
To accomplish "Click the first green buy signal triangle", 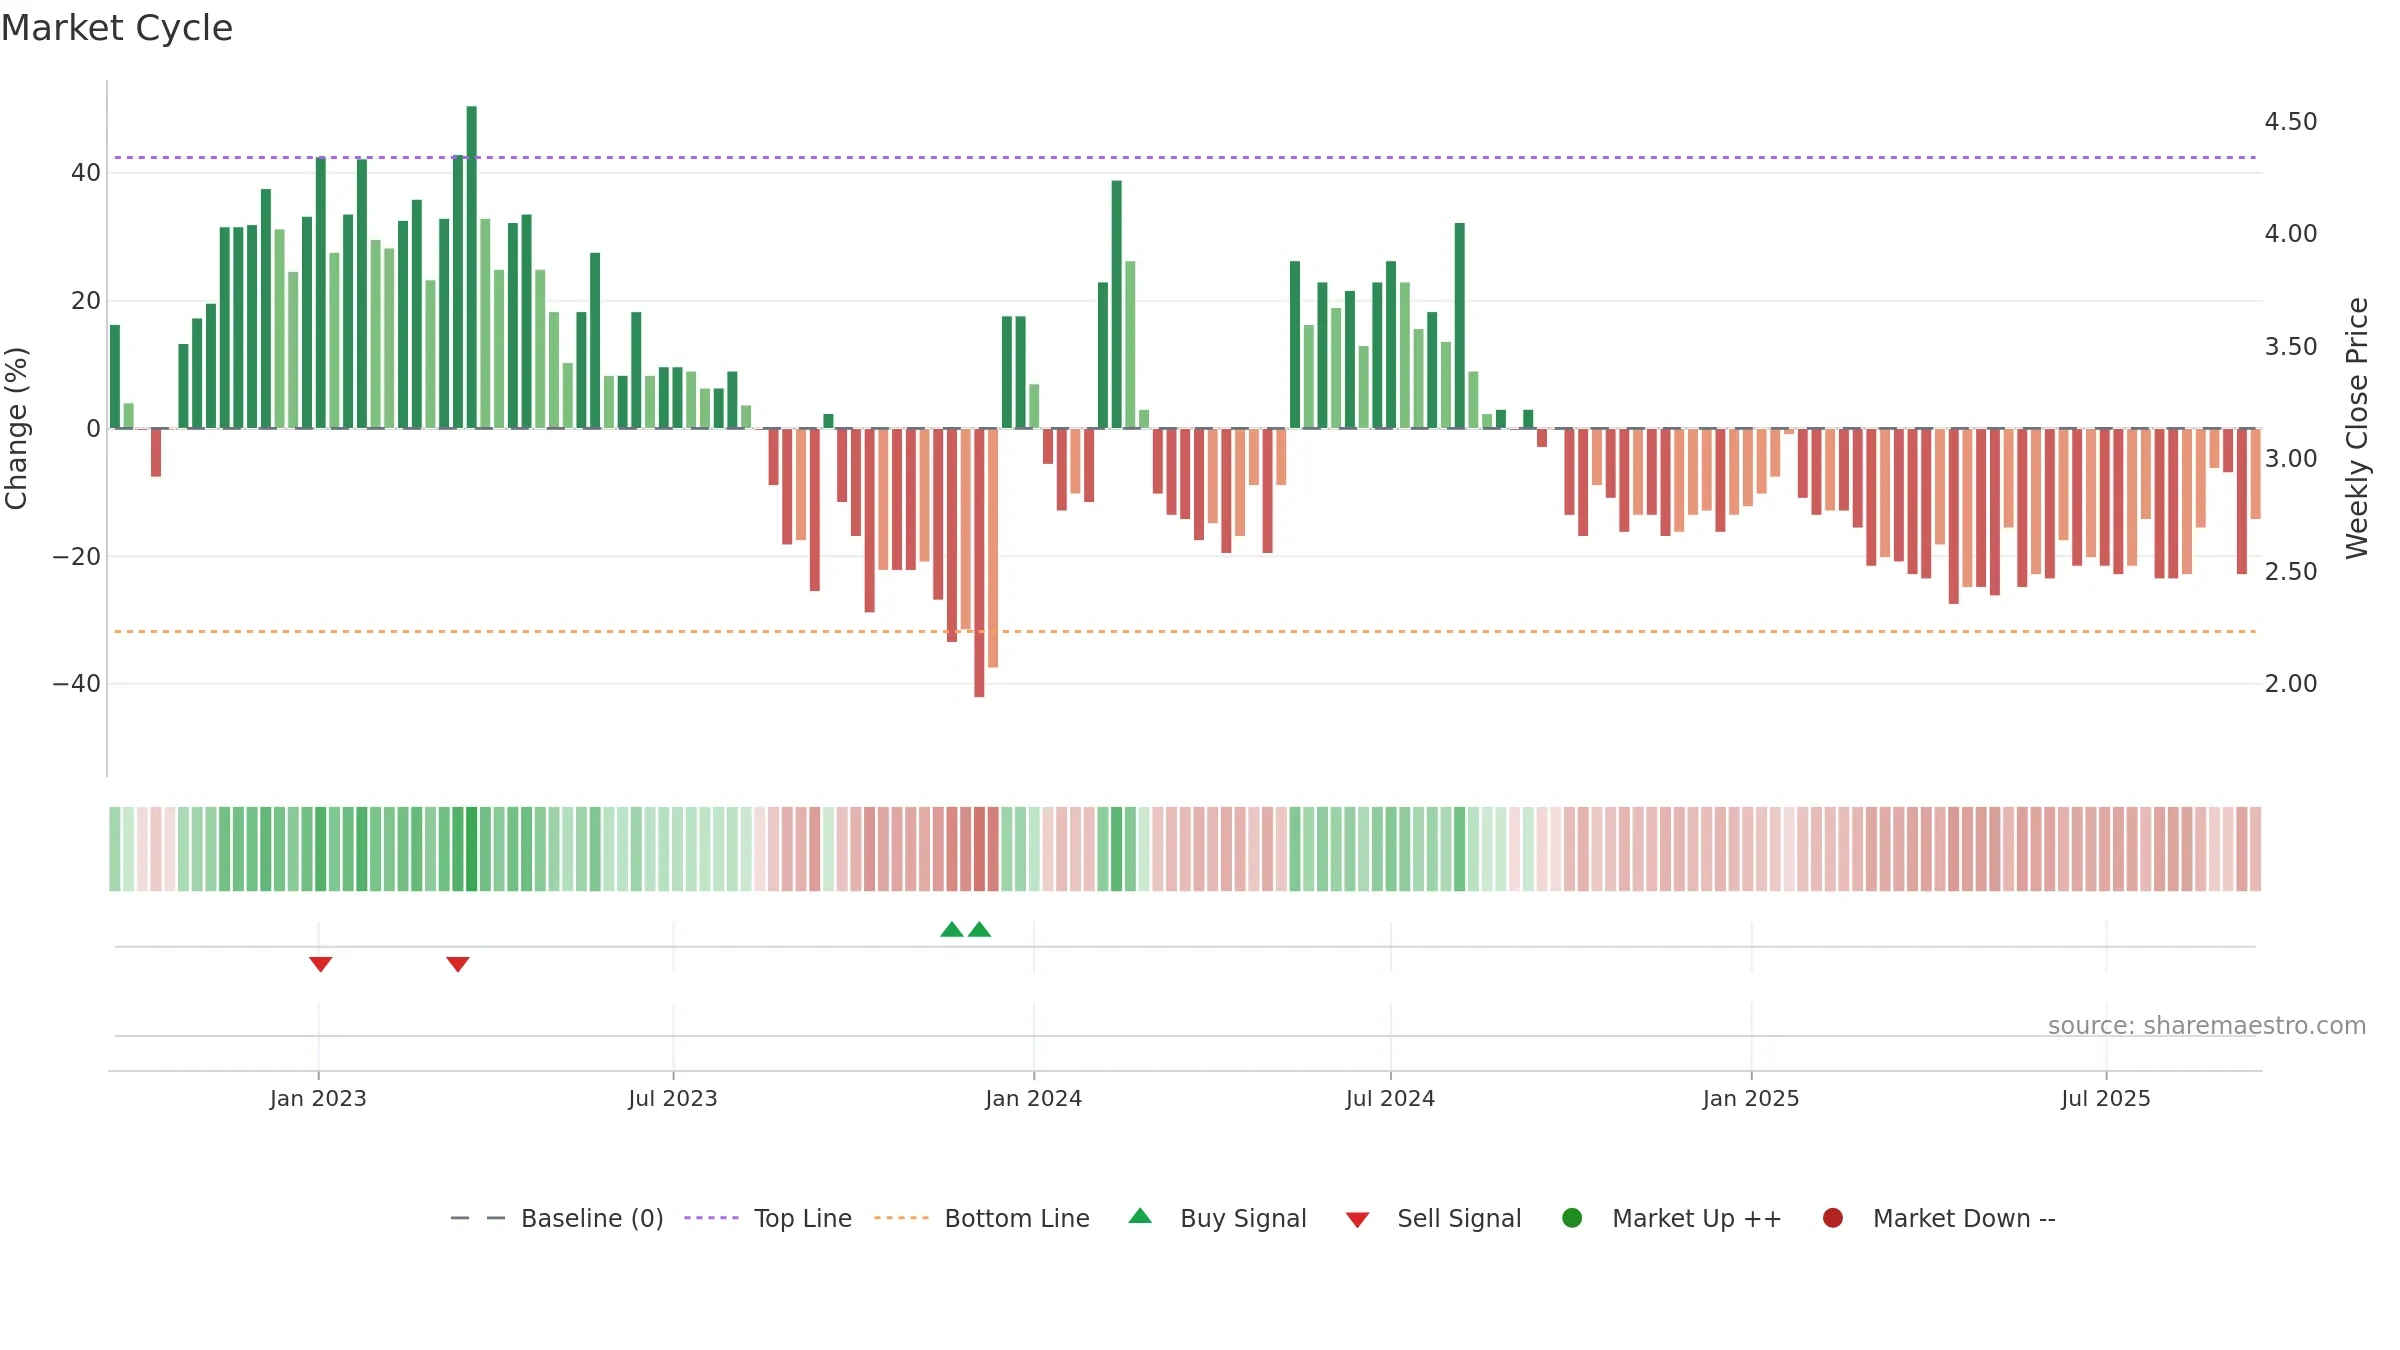I will 952,929.
